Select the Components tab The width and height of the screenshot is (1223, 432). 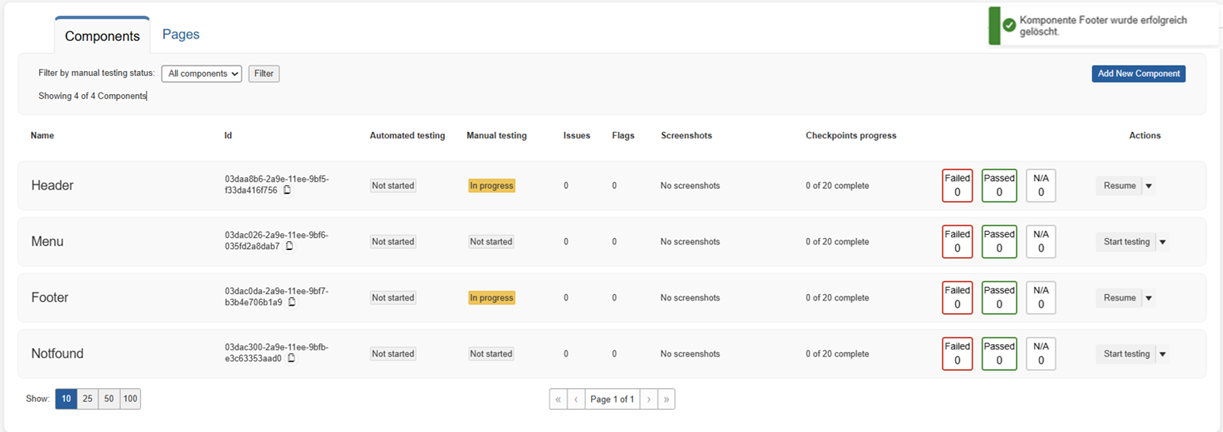[102, 36]
